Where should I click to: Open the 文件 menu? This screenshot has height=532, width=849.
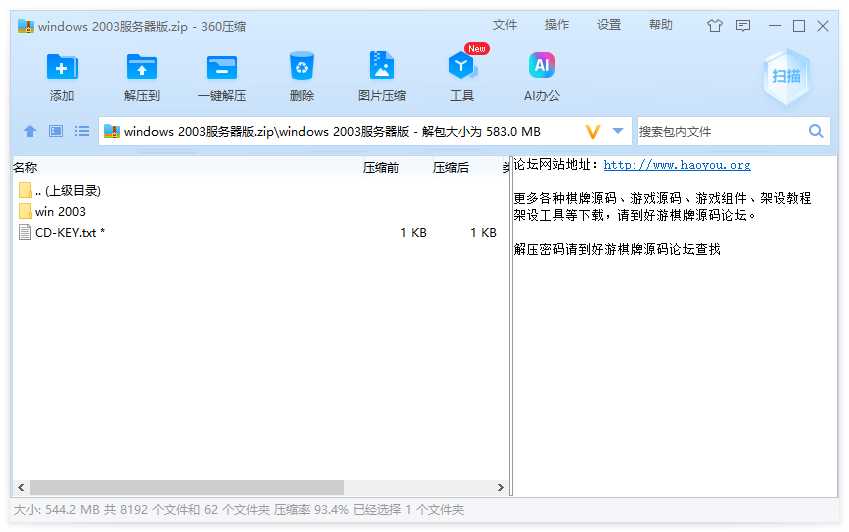(x=505, y=25)
